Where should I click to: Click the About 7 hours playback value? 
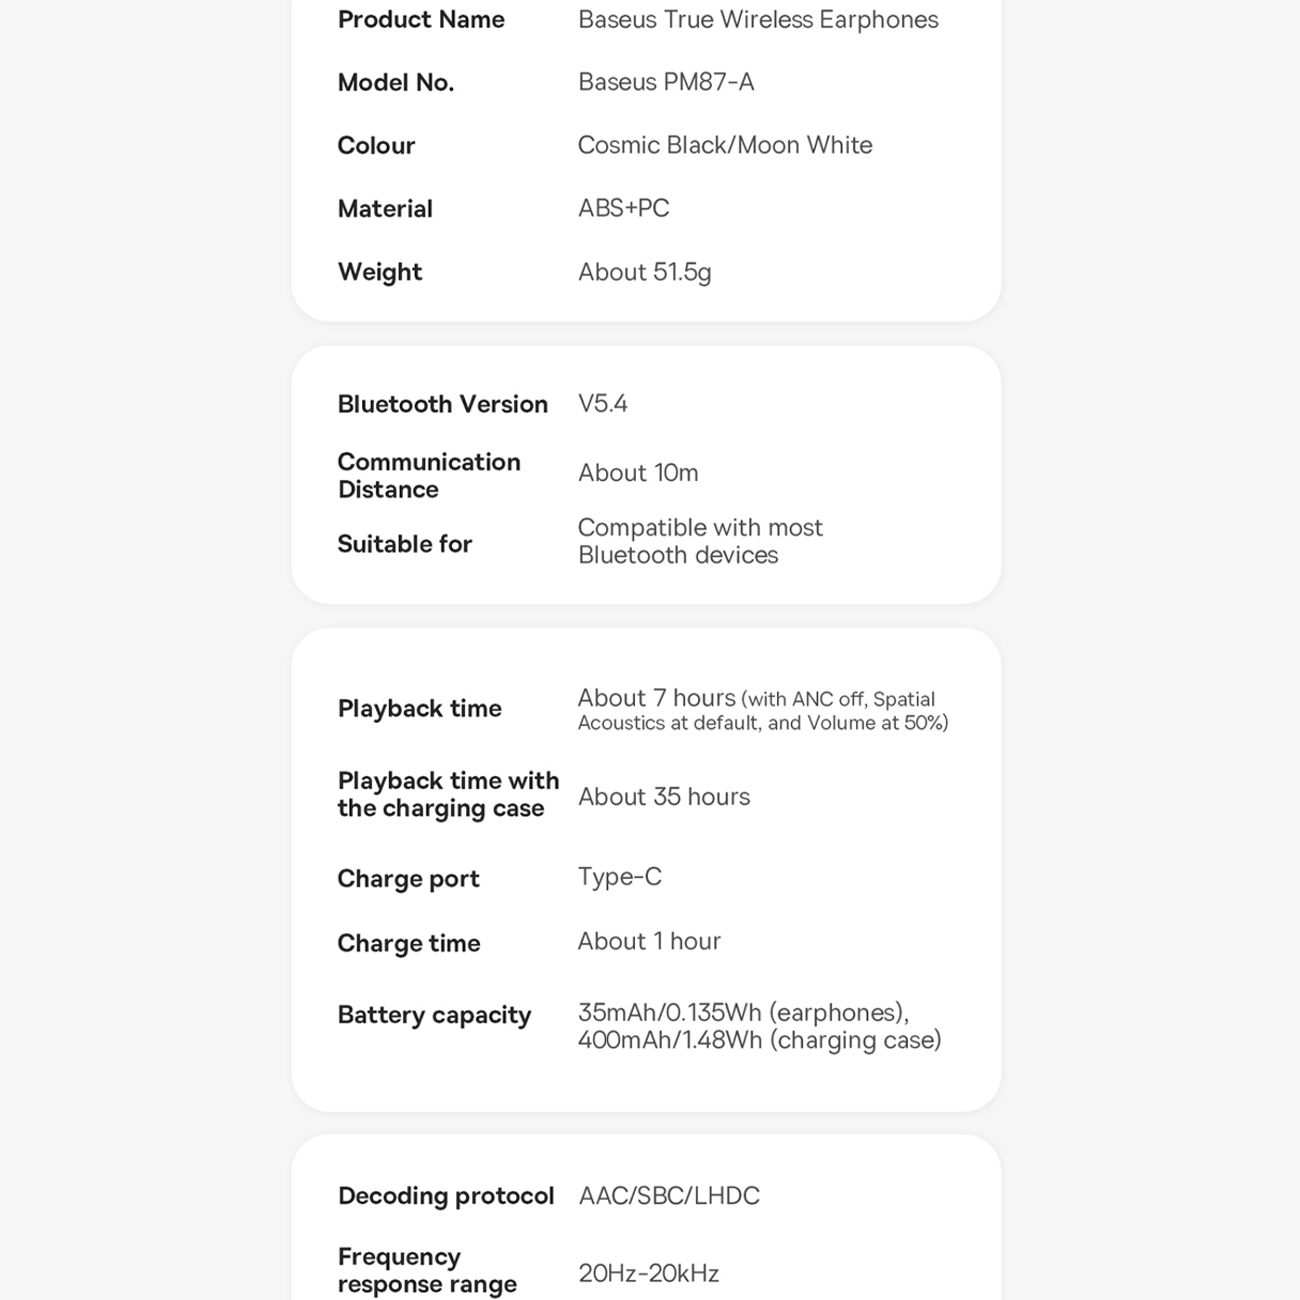[x=657, y=698]
